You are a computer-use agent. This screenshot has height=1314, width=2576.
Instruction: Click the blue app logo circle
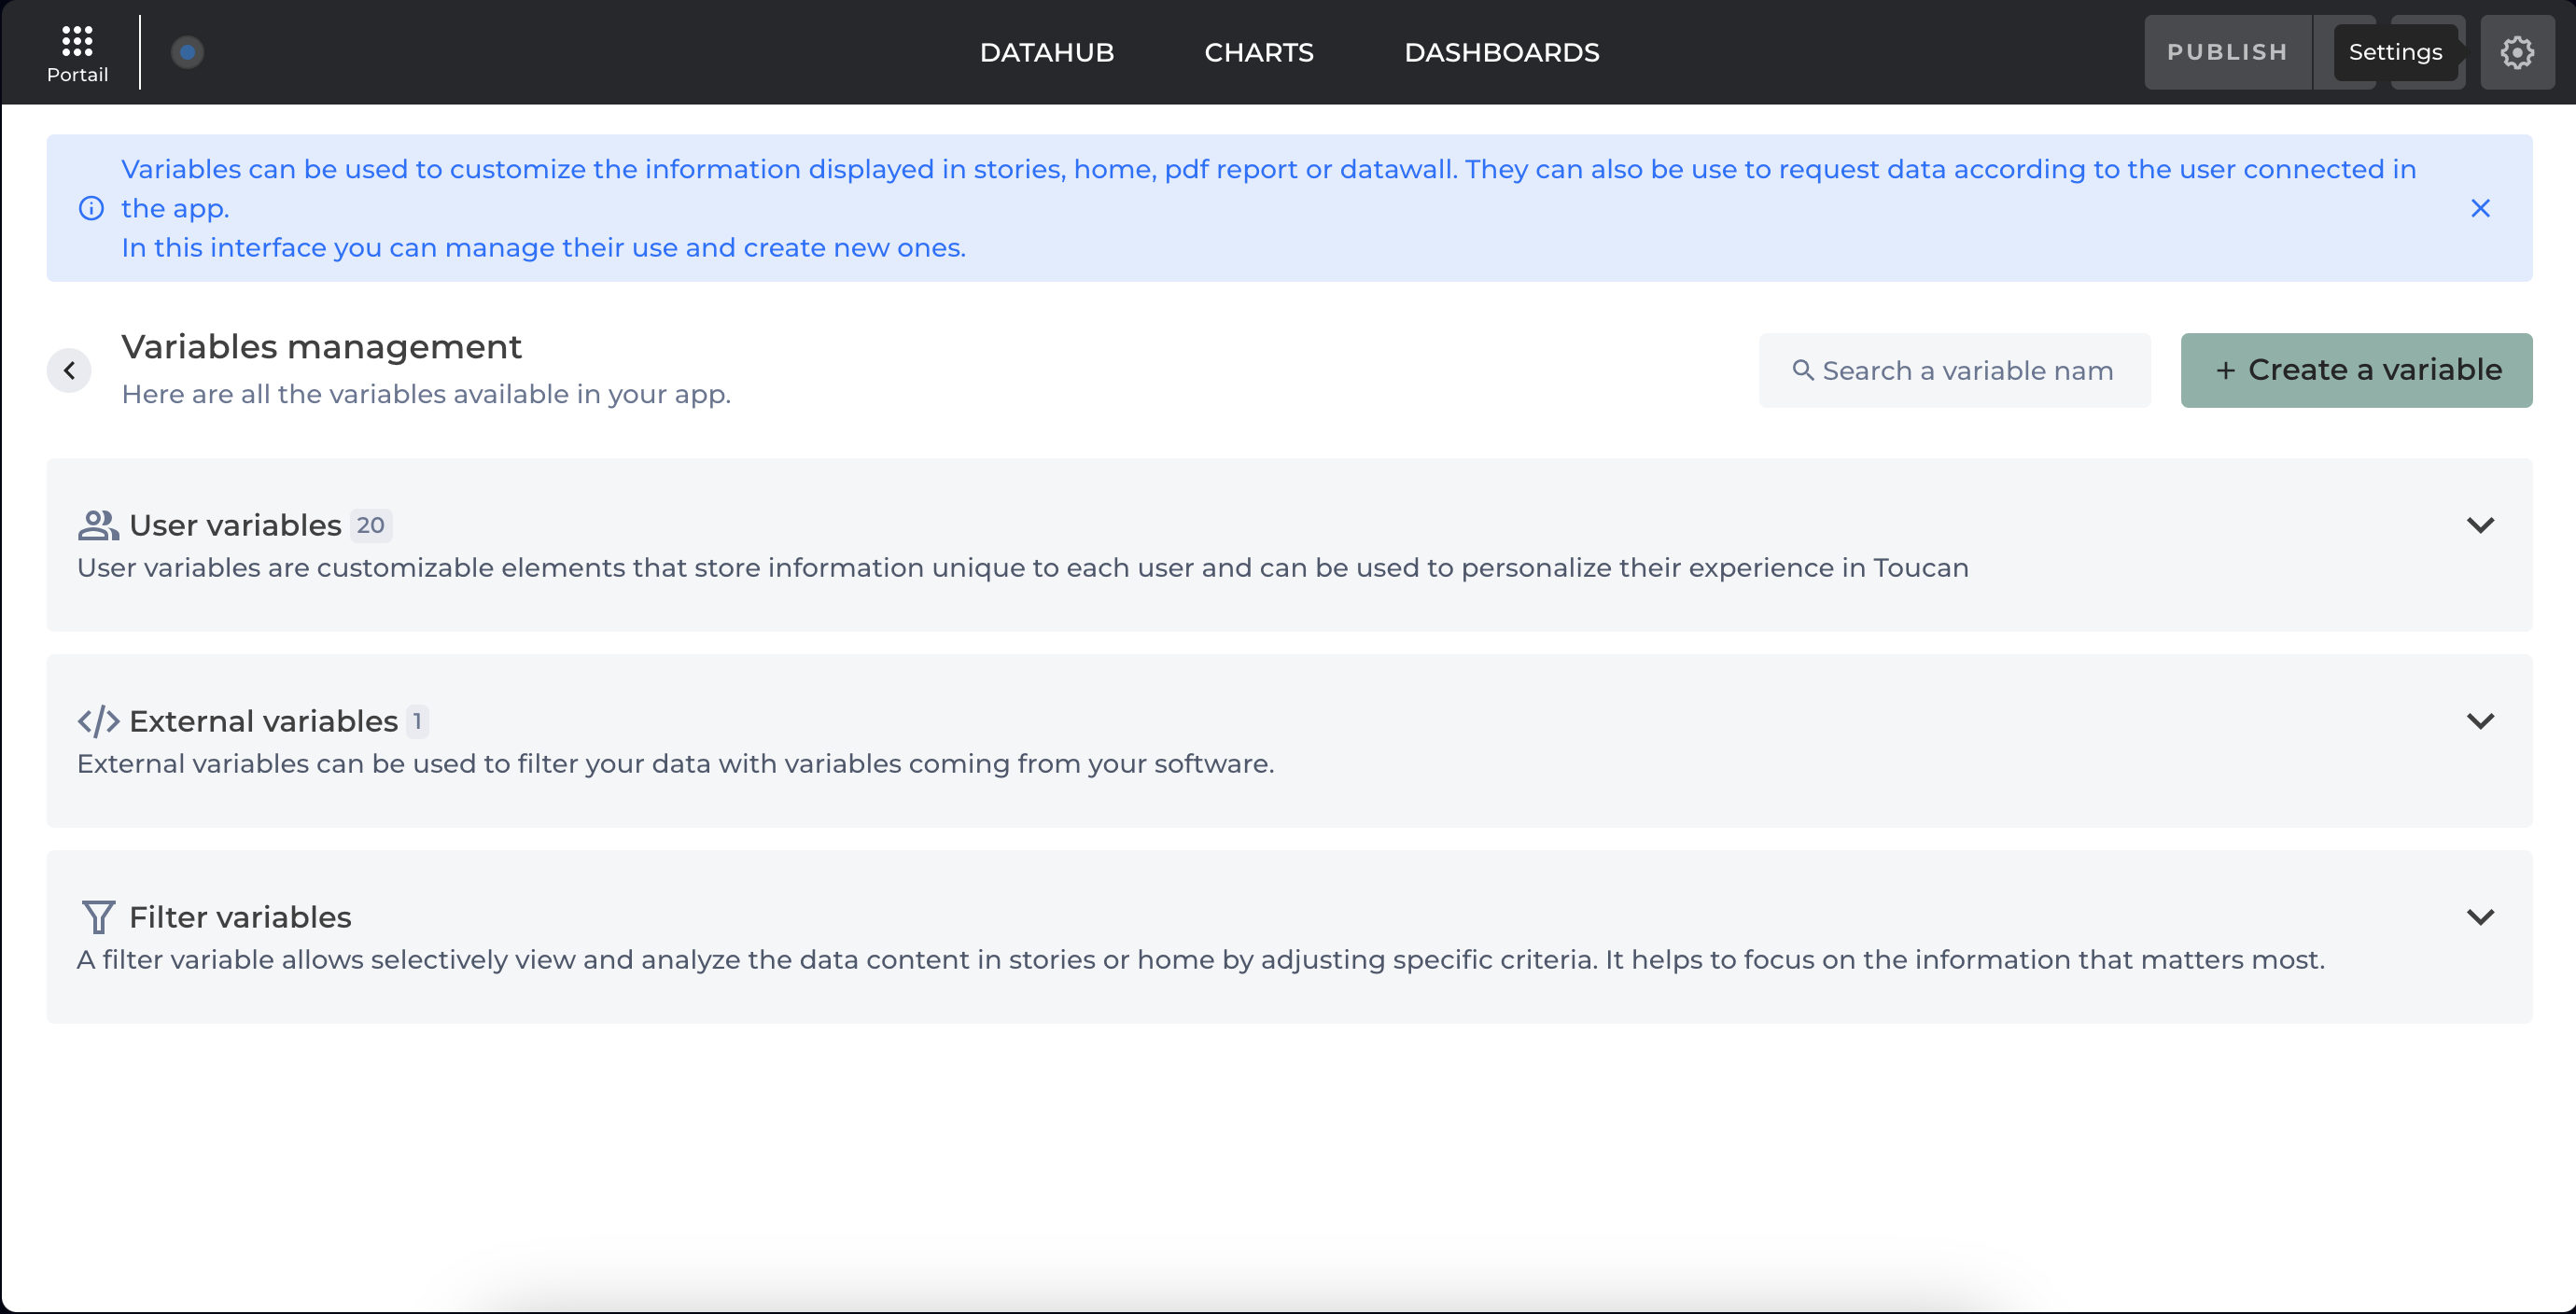(187, 52)
